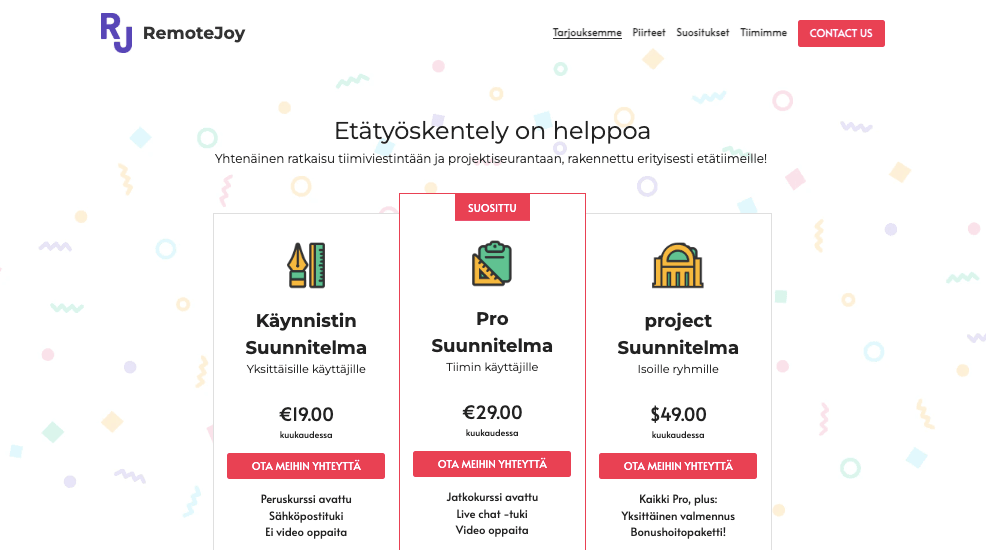Click OTA MEIHIN YHTEYTTÄ under Pro plan
Viewport: 986px width, 550px height.
tap(492, 464)
